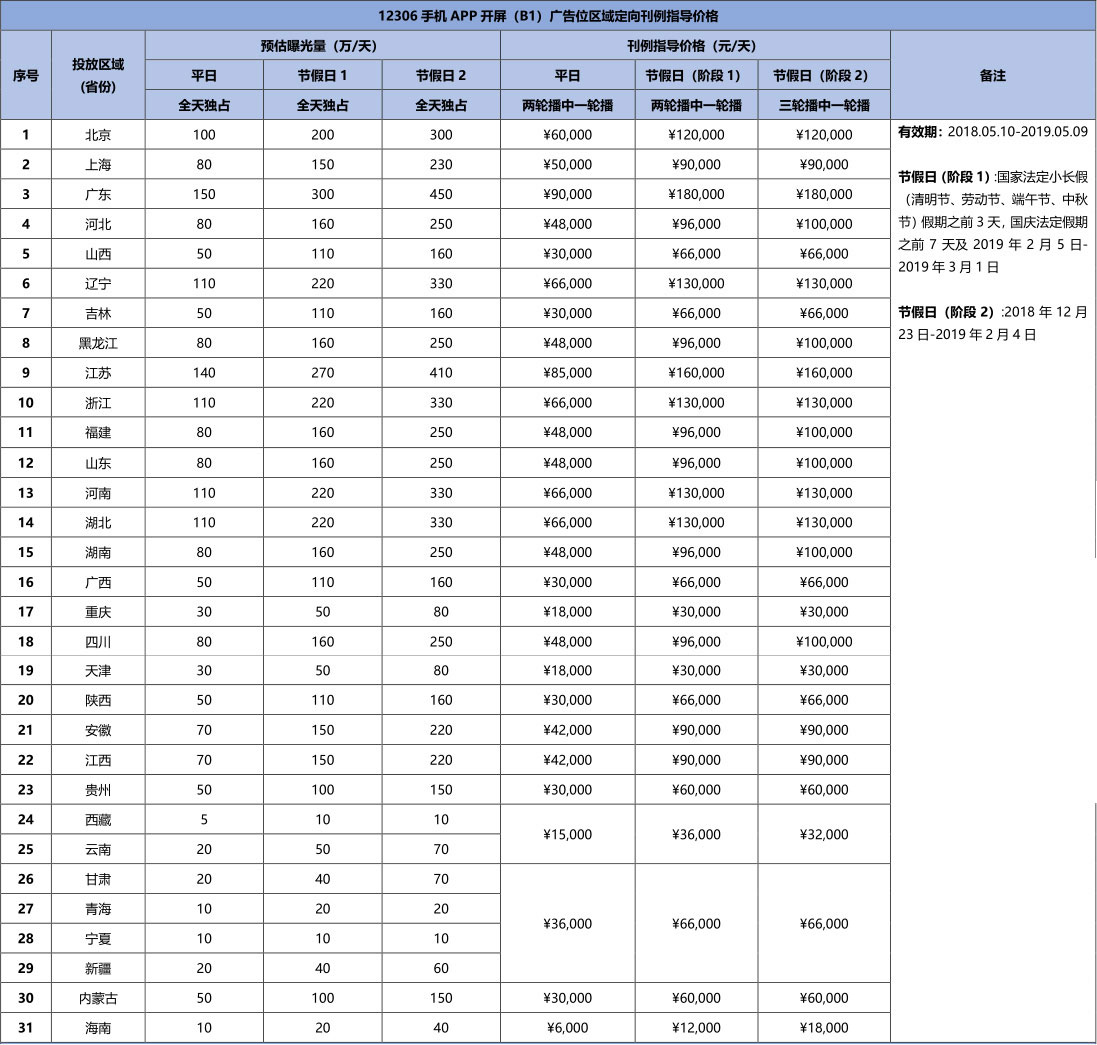Select the "安徽" province cell
This screenshot has height=1045, width=1097.
pos(98,730)
